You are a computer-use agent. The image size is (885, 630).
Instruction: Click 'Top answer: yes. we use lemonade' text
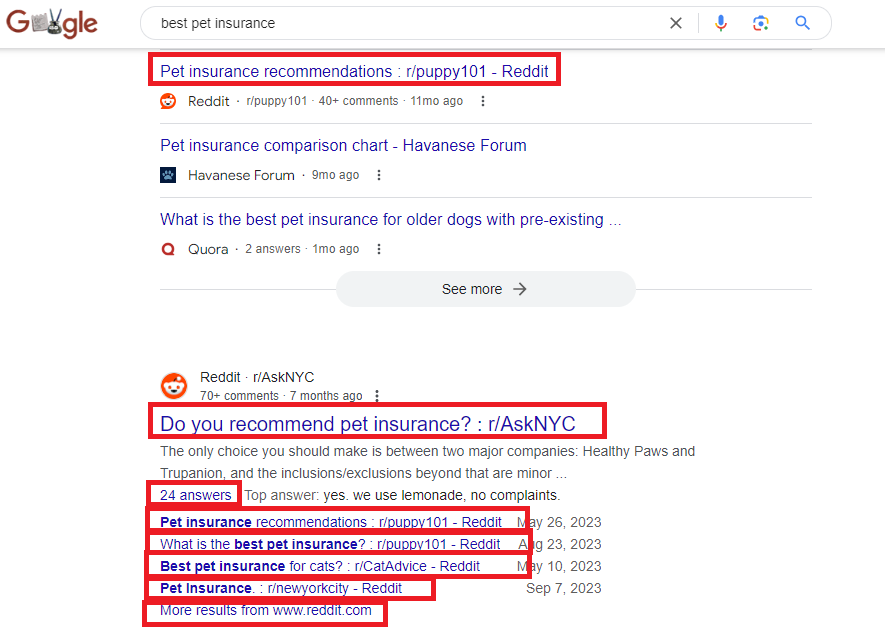[402, 495]
